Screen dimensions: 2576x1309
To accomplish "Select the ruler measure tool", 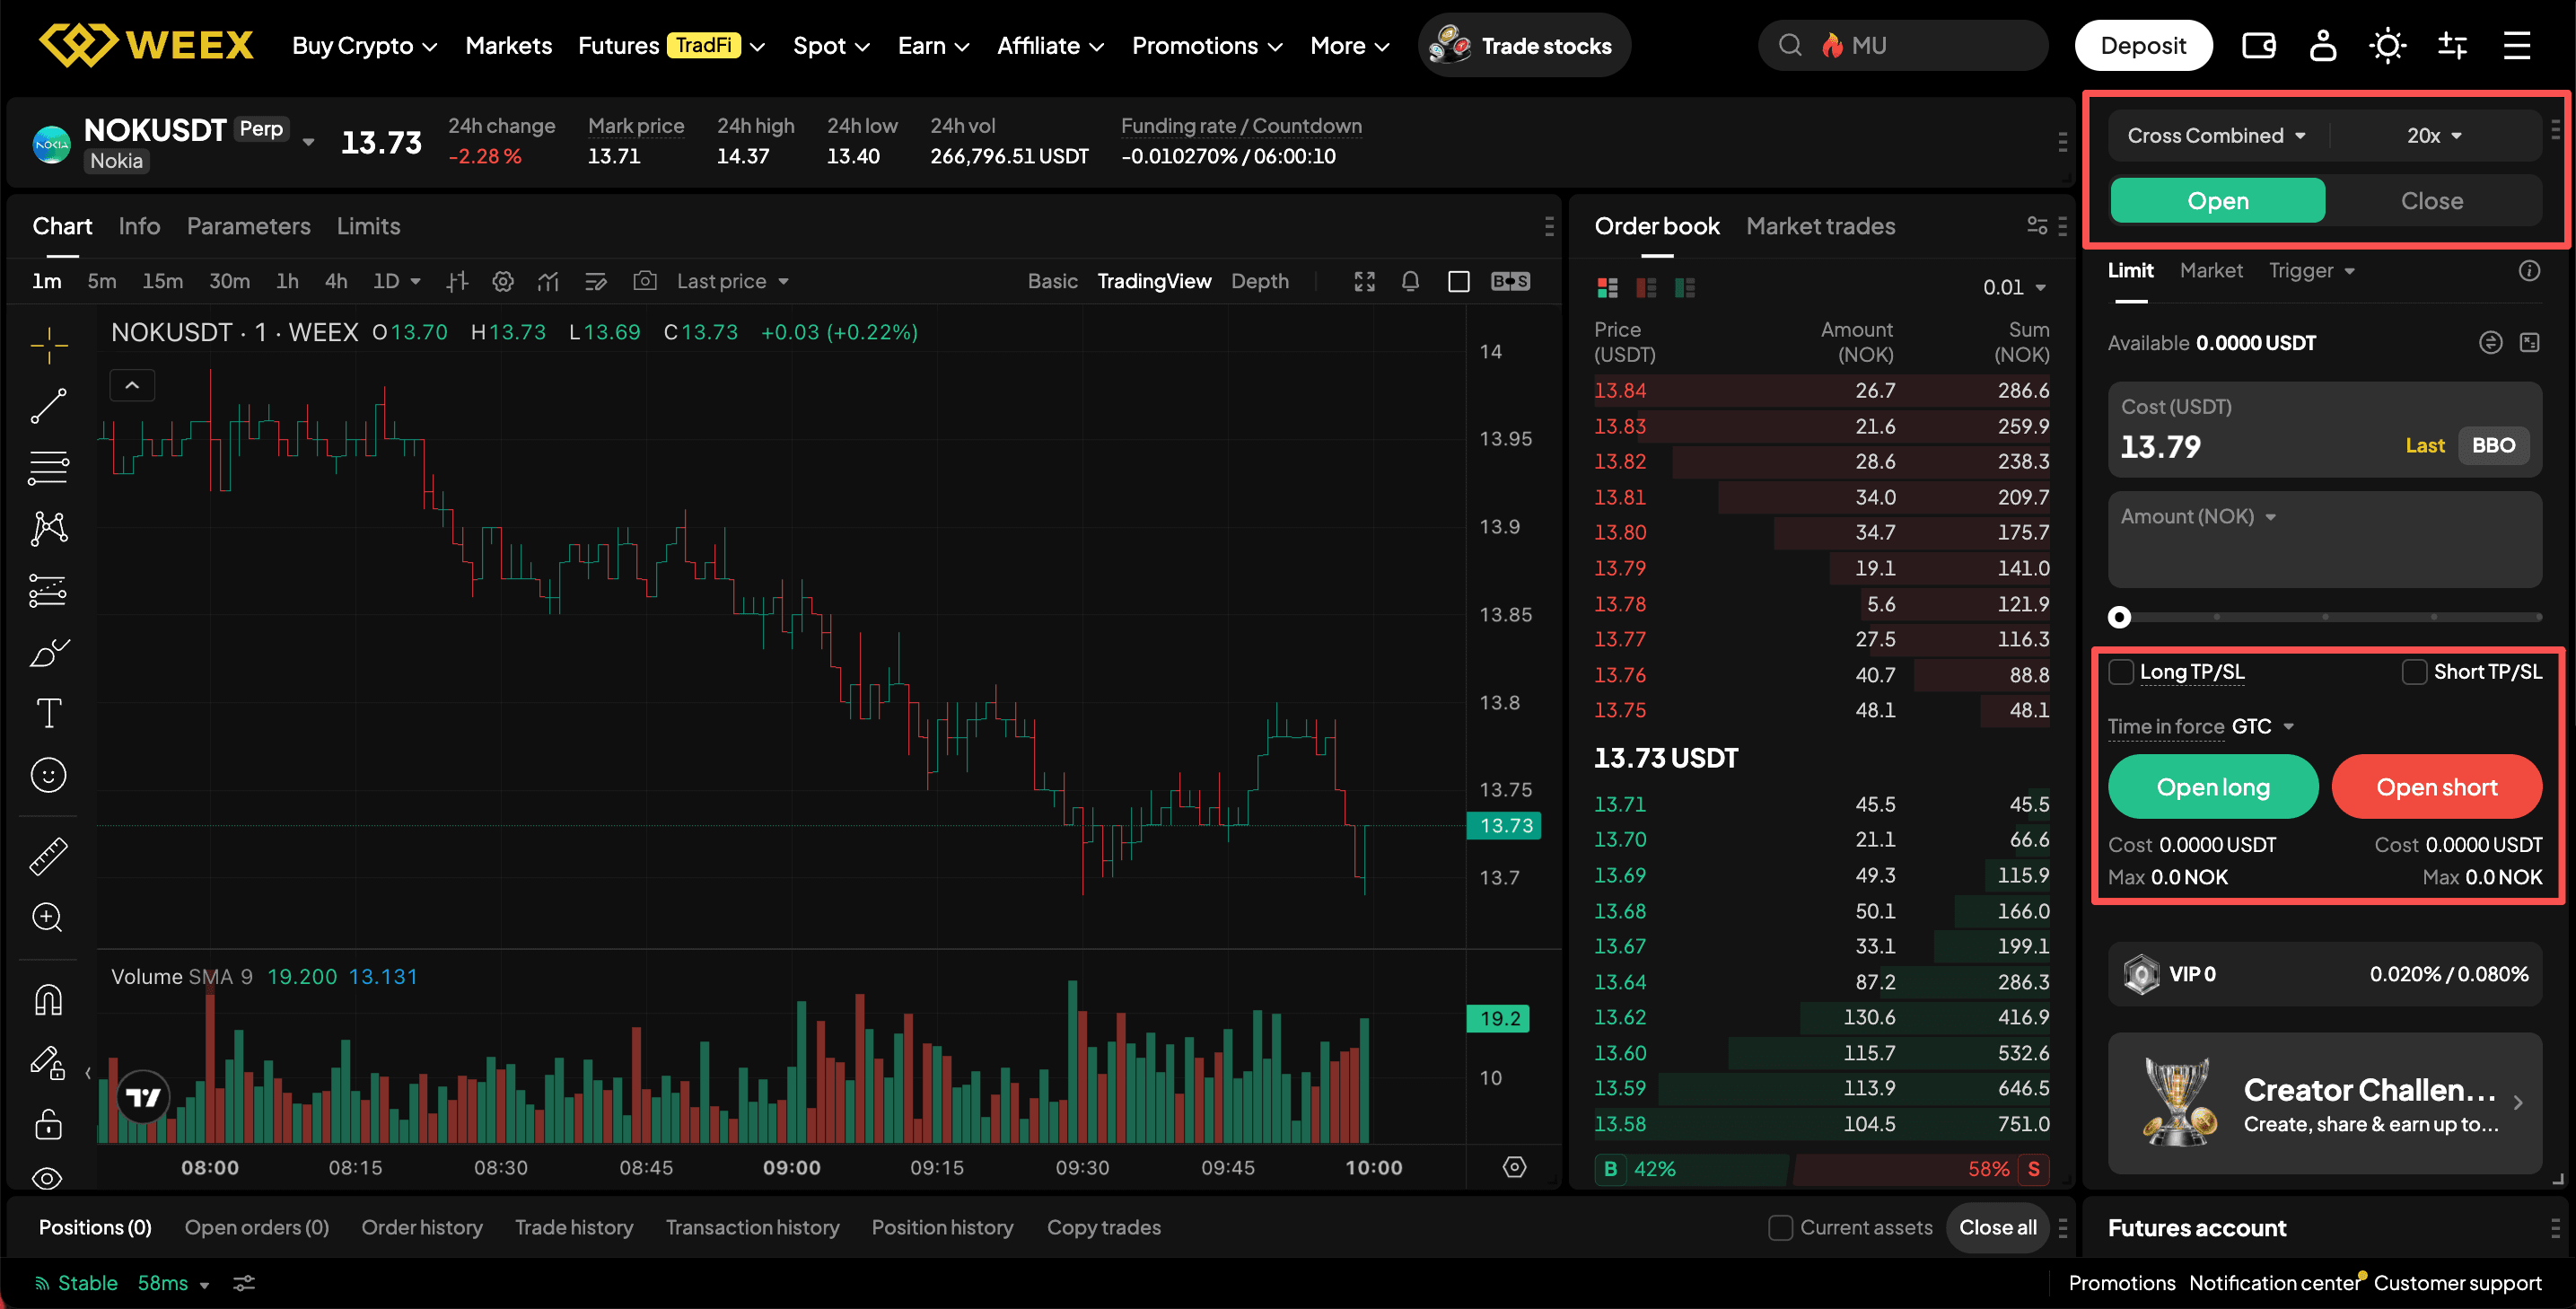I will (x=48, y=856).
